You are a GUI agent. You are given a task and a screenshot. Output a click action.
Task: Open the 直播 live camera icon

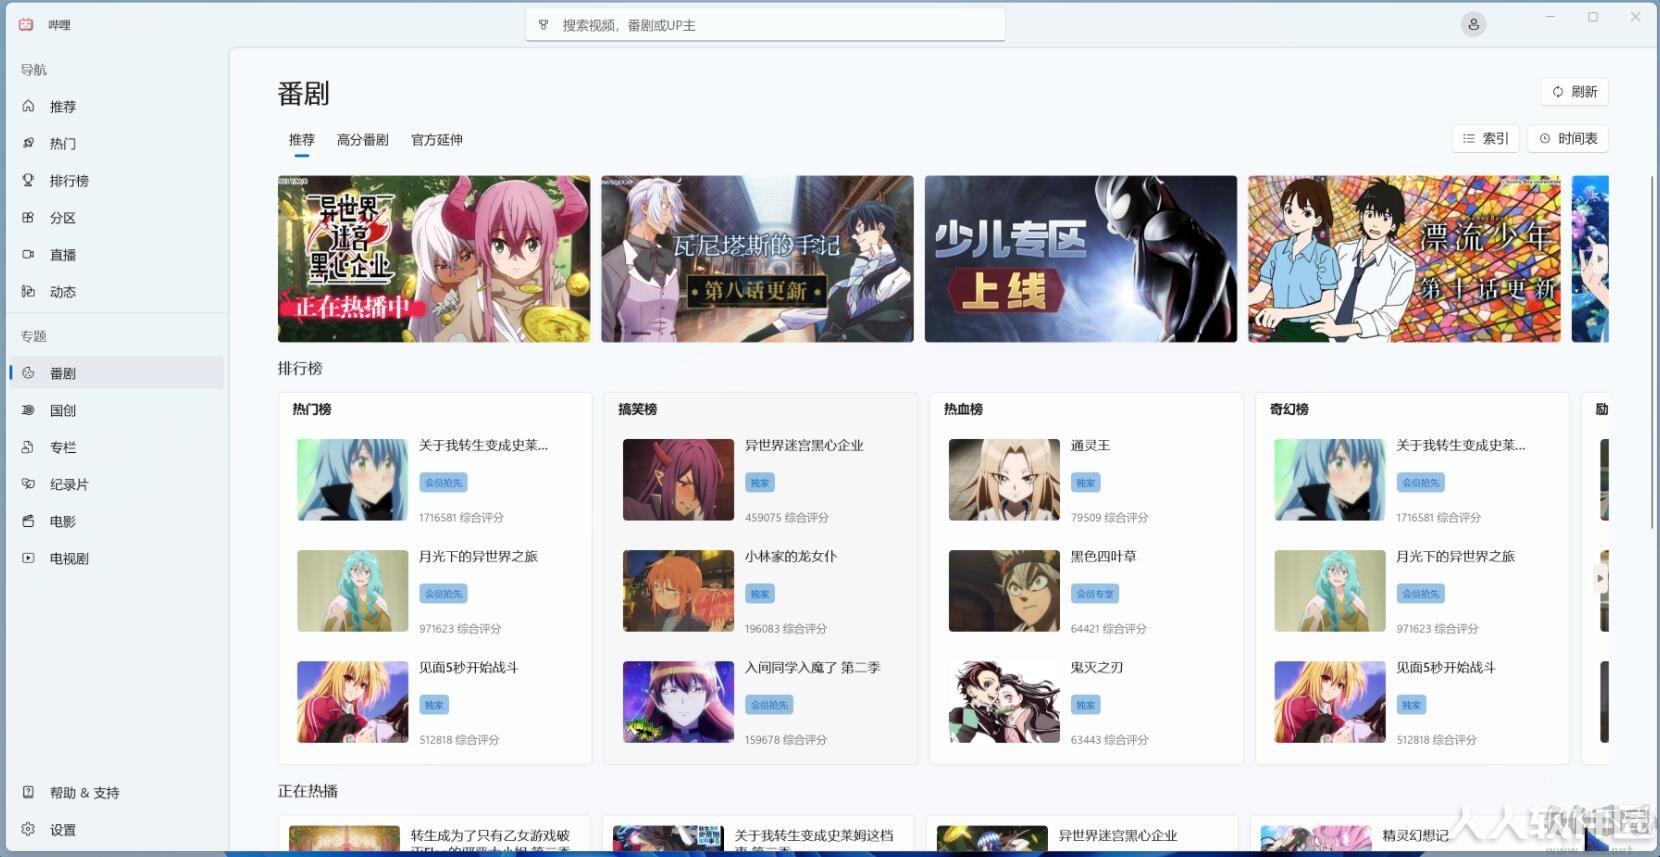point(28,254)
